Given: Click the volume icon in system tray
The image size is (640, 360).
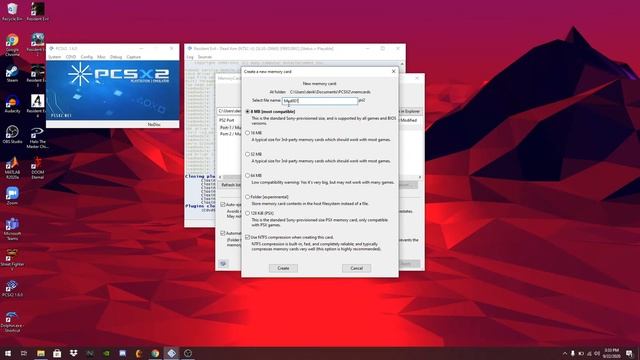Looking at the screenshot, I should [597, 353].
